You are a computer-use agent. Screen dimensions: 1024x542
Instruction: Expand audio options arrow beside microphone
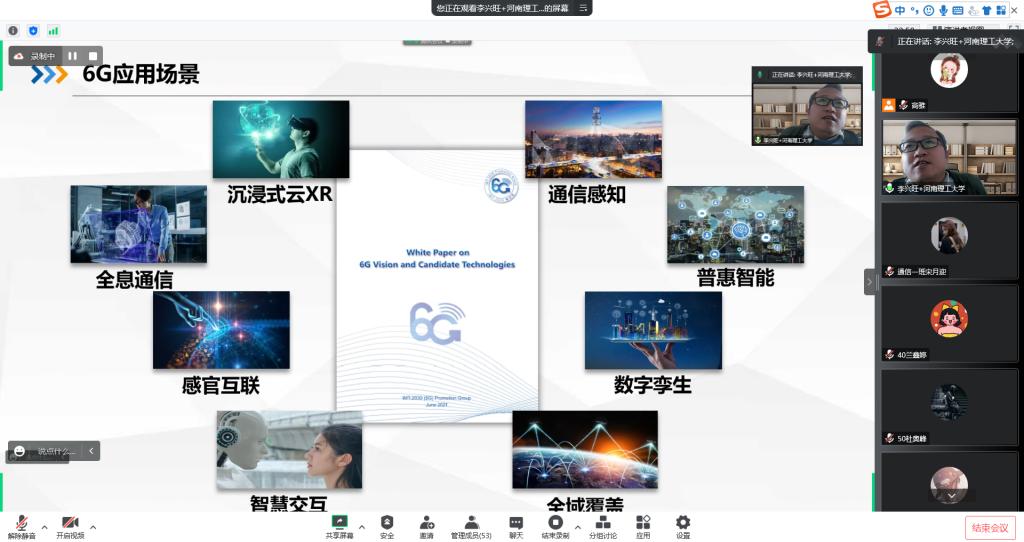point(44,527)
